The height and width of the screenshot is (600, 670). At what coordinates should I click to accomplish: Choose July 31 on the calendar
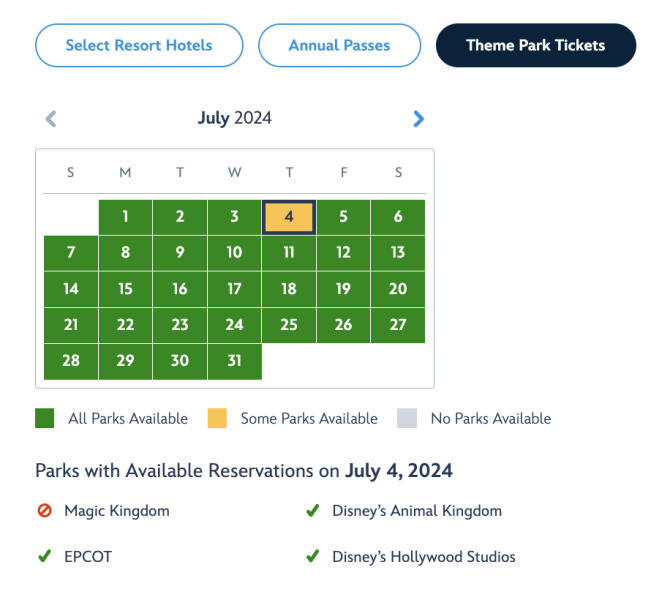tap(234, 361)
